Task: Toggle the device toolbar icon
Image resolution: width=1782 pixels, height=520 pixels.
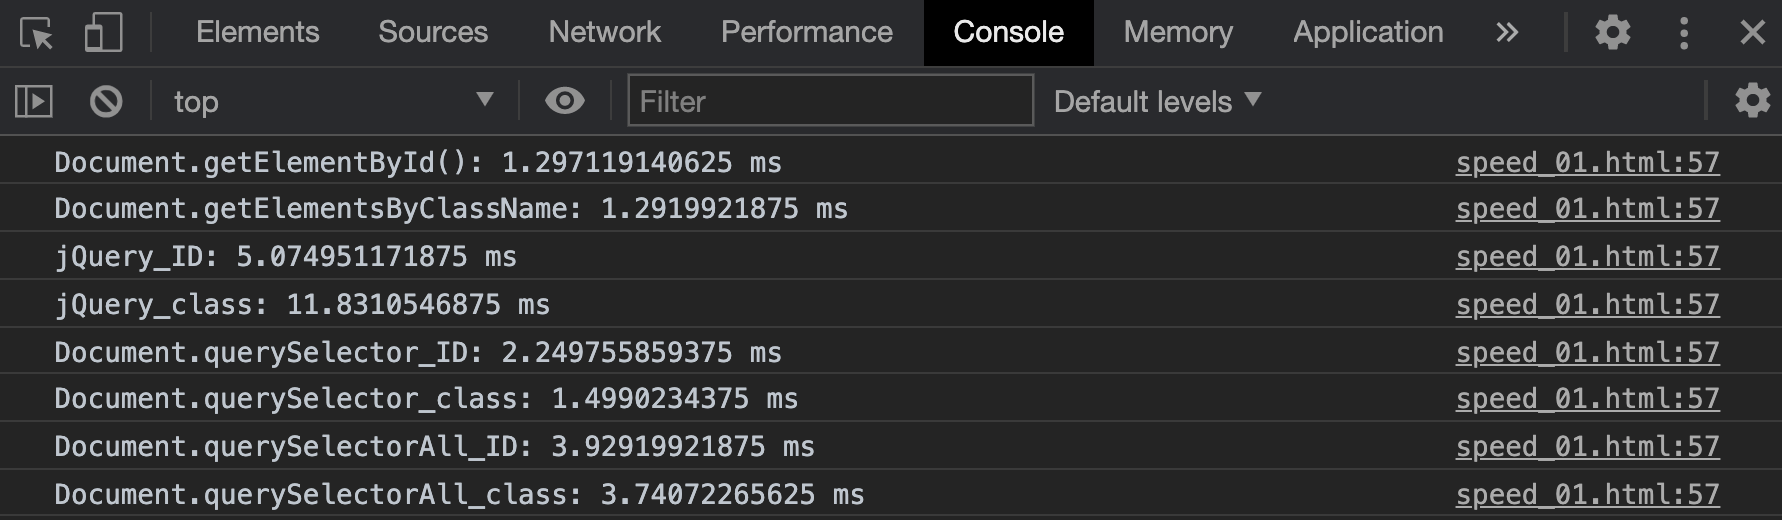Action: pyautogui.click(x=103, y=33)
